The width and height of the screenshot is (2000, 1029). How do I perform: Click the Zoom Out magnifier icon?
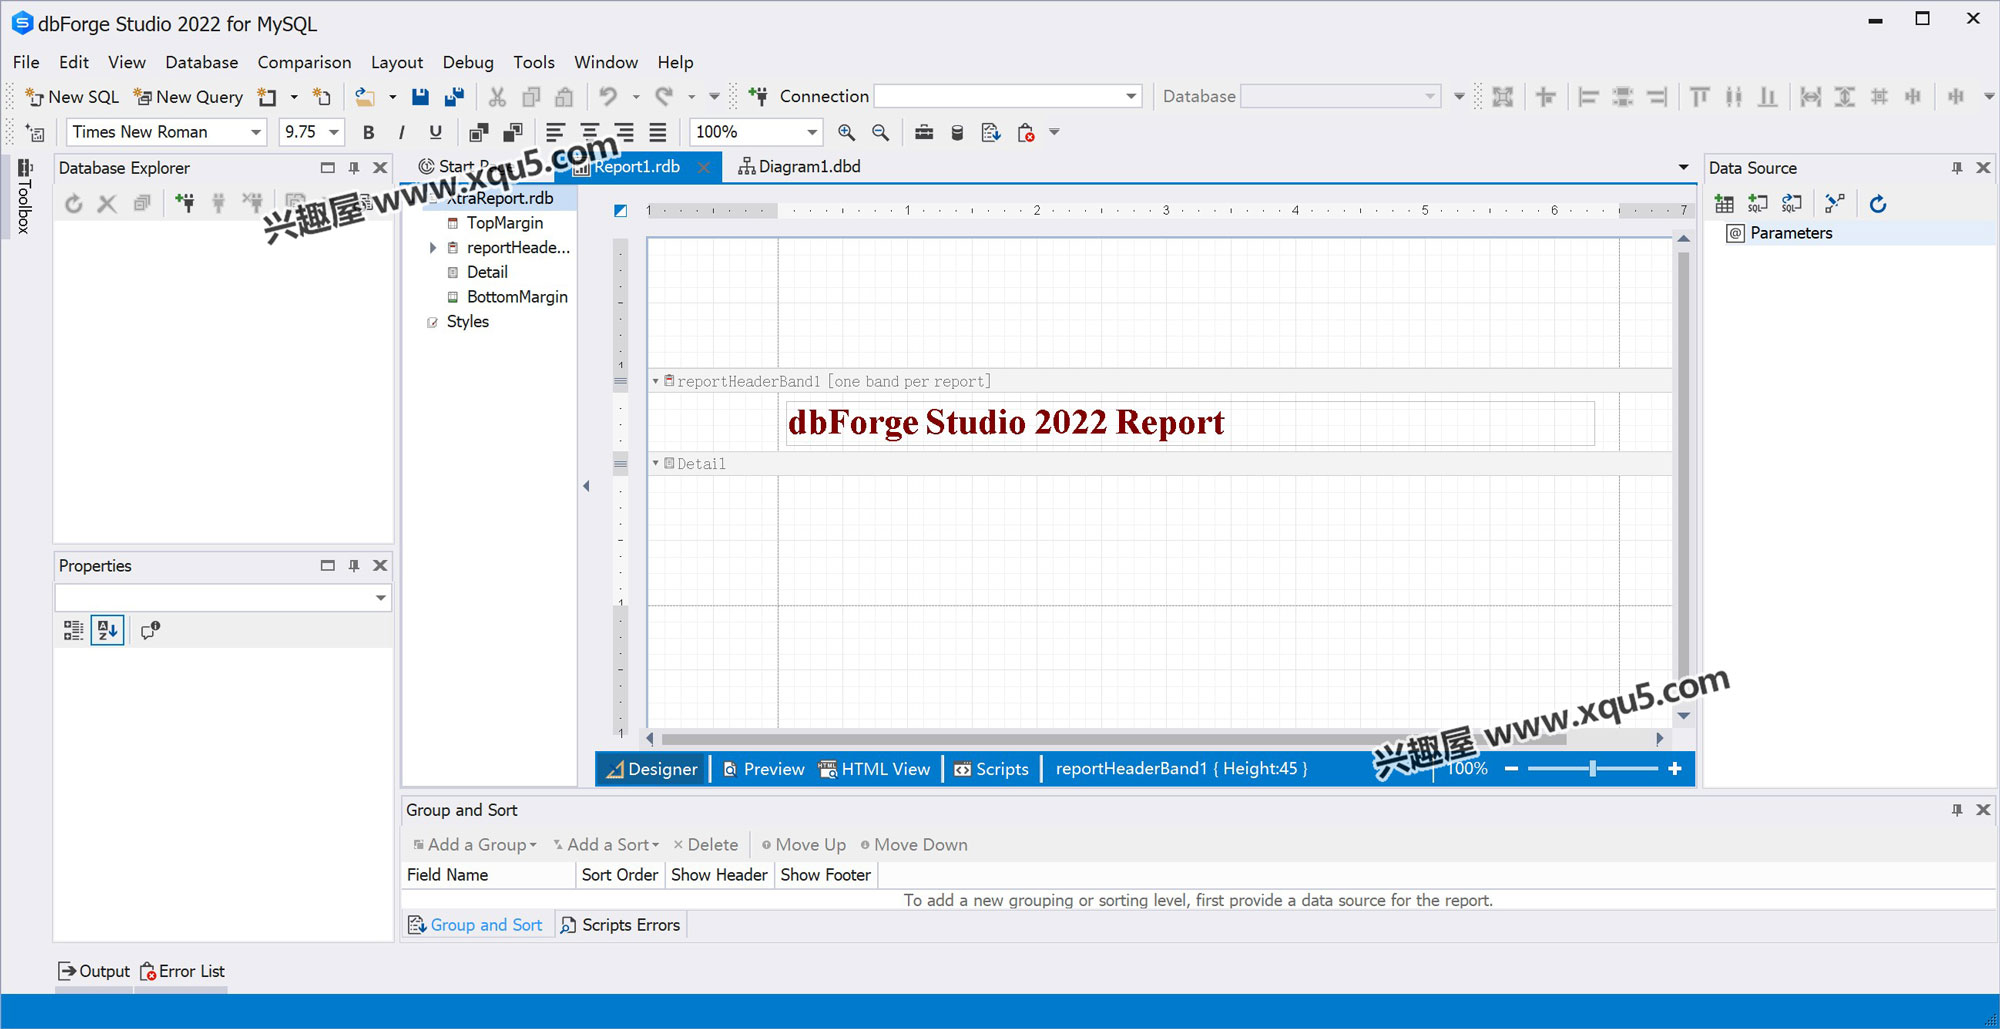click(880, 132)
